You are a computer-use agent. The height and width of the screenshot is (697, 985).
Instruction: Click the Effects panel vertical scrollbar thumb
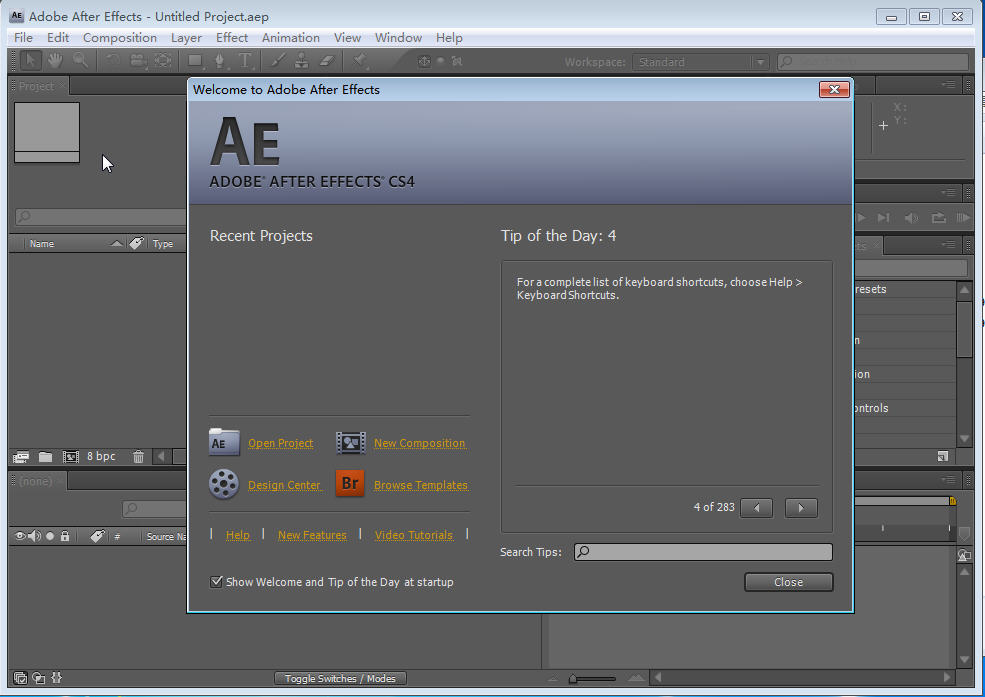[964, 329]
